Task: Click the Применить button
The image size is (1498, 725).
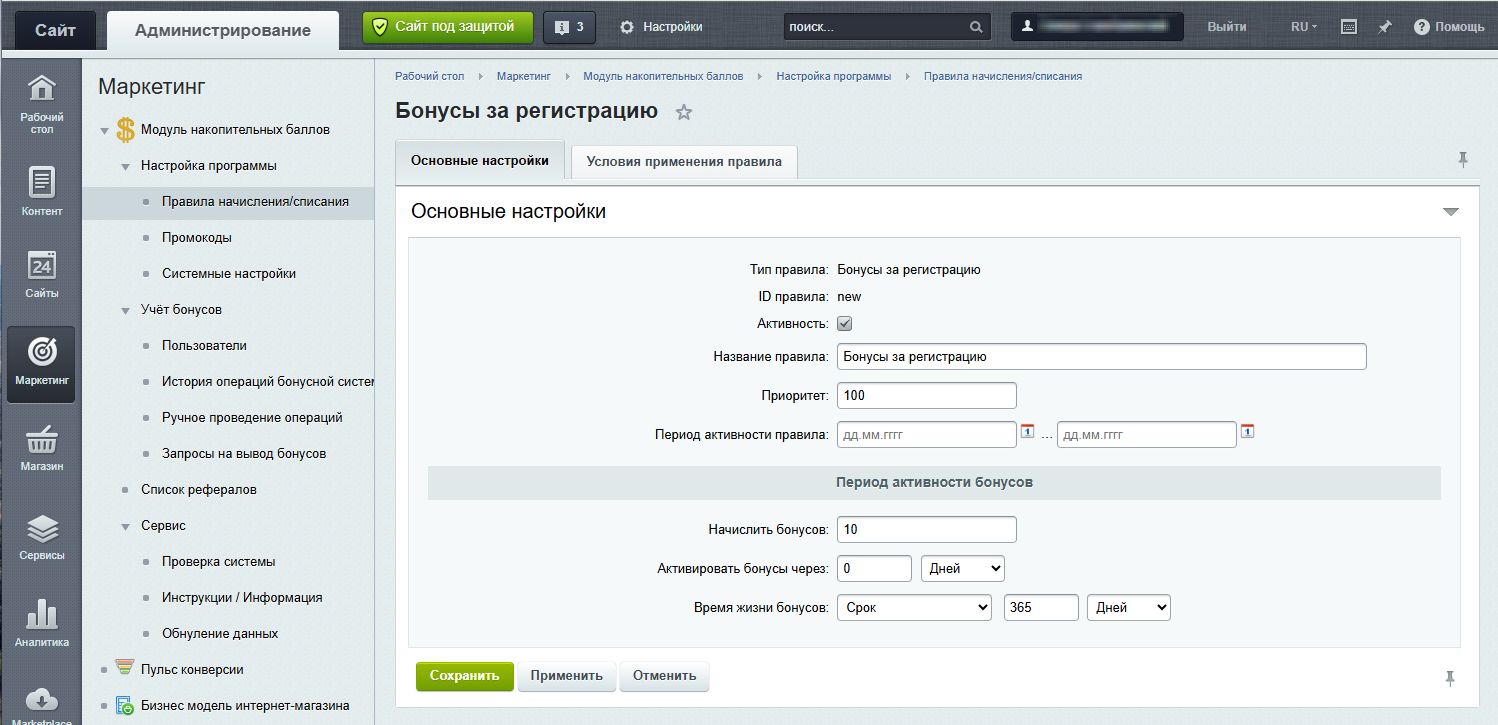Action: coord(567,676)
